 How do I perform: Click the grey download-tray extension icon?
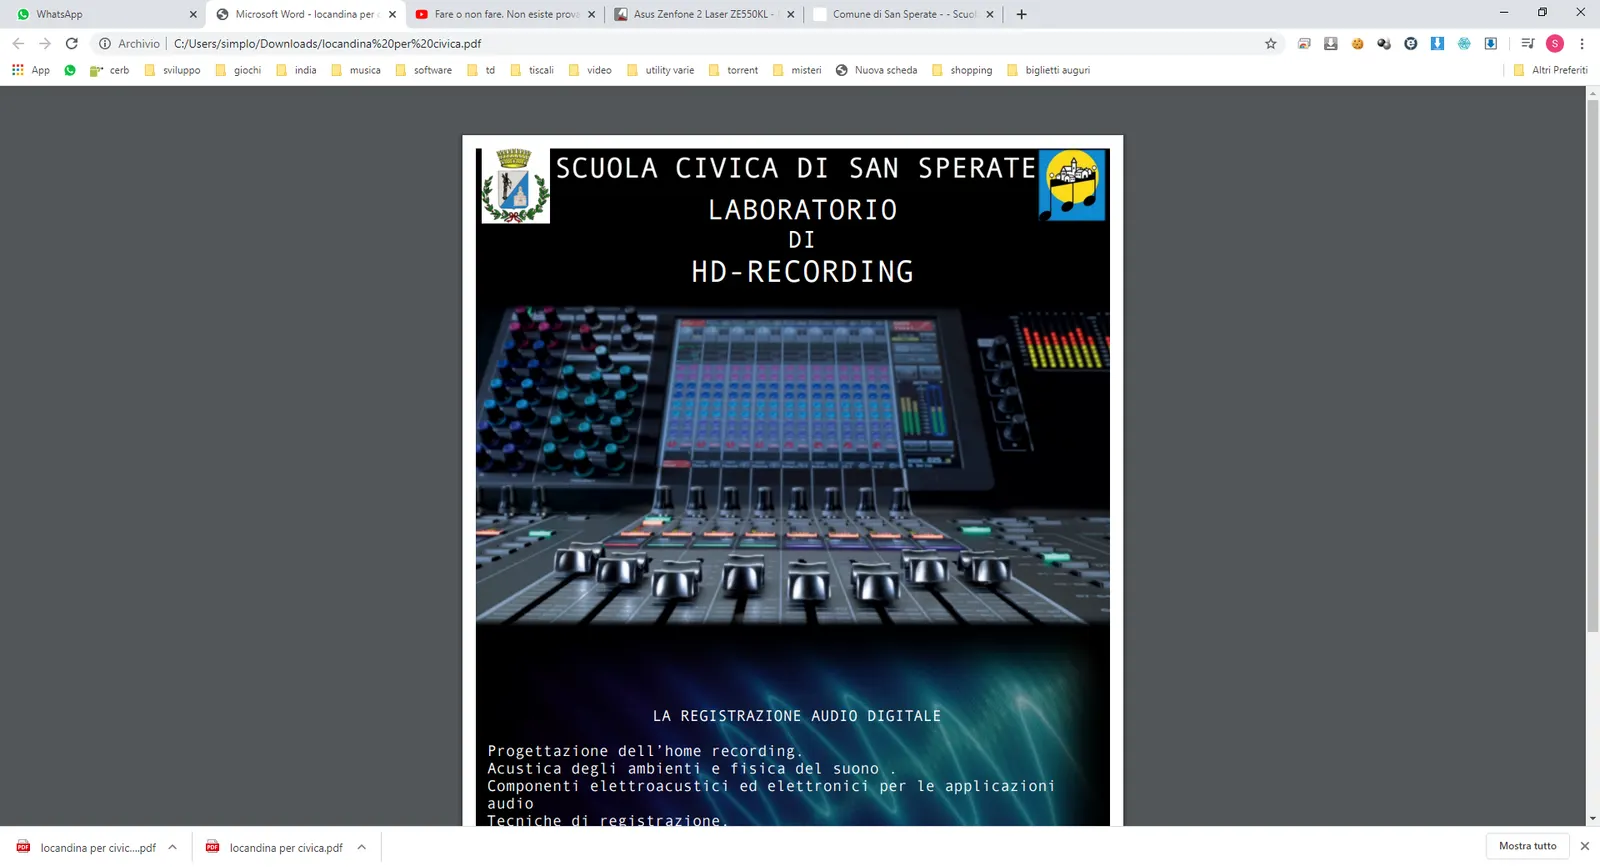click(x=1331, y=44)
